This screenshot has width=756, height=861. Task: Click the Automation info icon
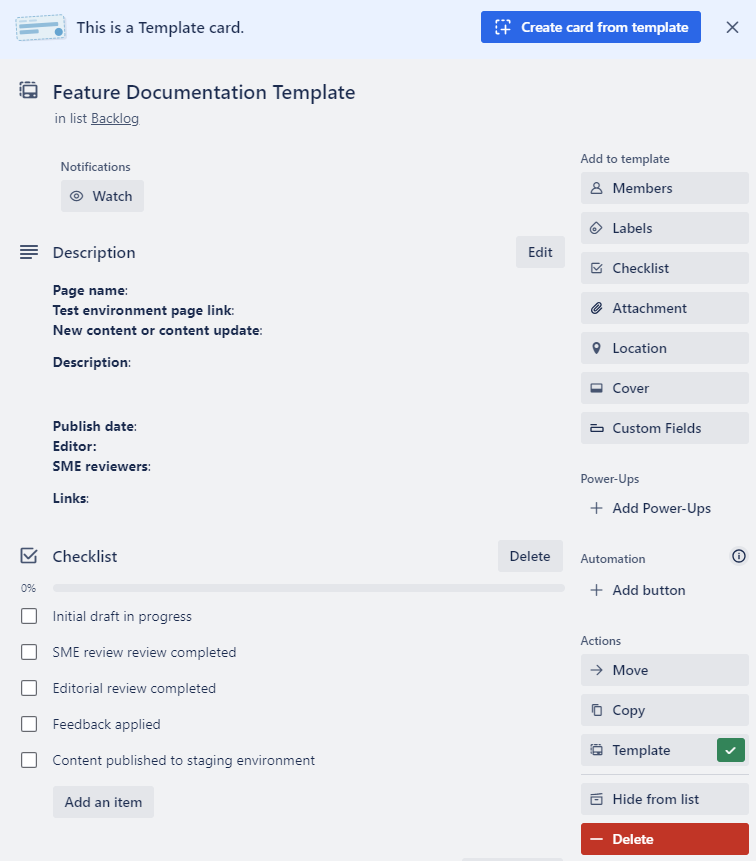[x=739, y=556]
